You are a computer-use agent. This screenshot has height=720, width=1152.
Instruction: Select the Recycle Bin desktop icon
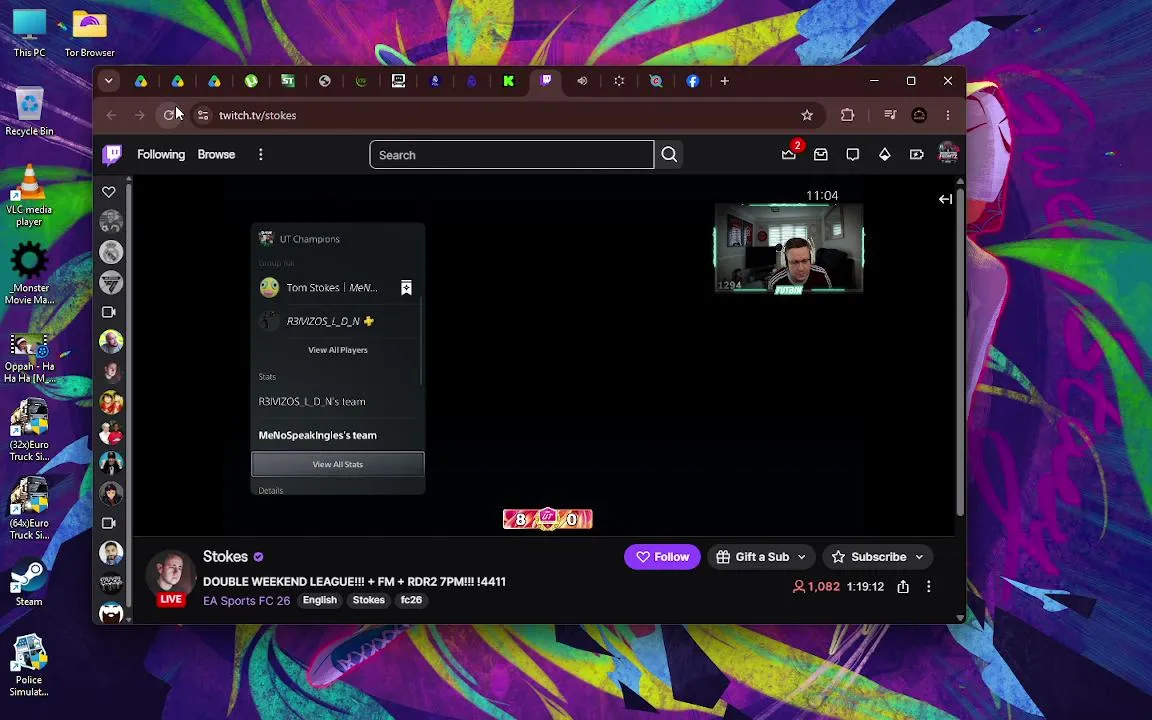point(29,111)
